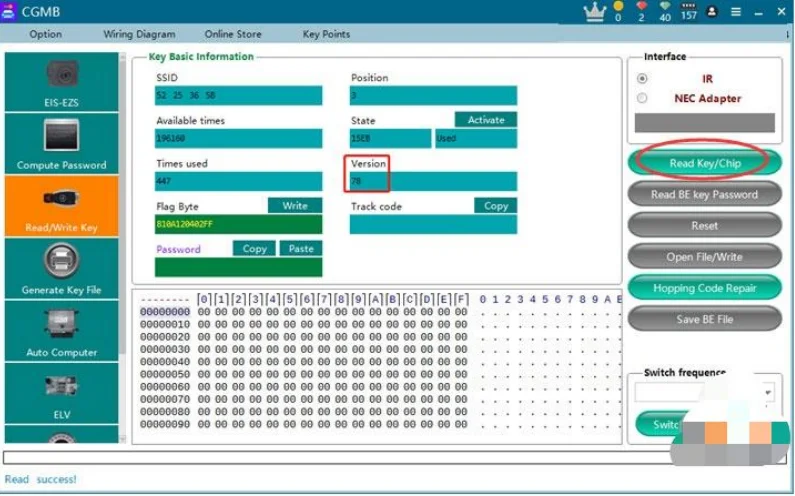Click the Hopping Code Repair button

pos(705,288)
